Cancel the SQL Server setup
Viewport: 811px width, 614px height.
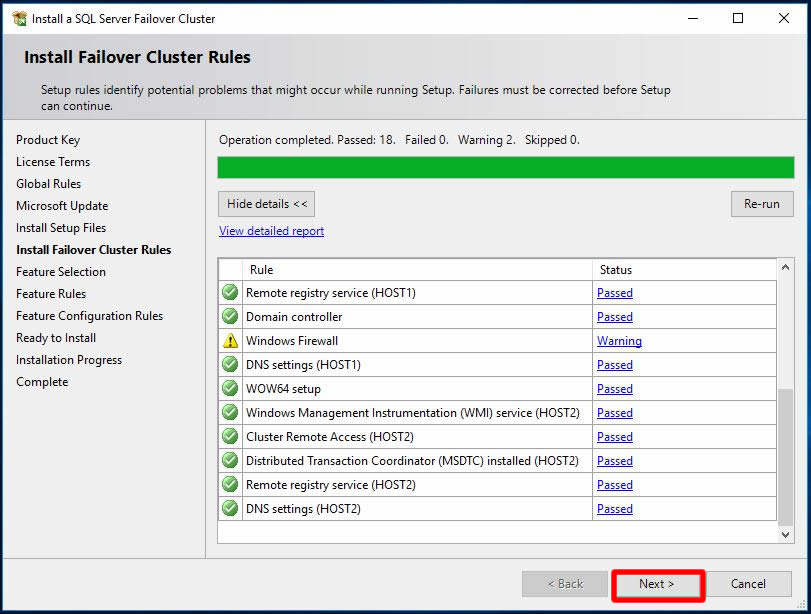click(x=747, y=584)
